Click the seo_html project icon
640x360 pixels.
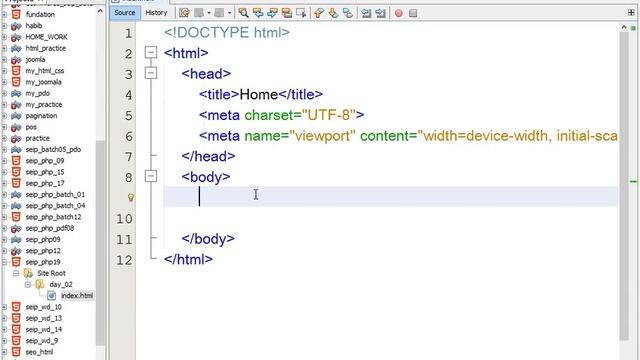pyautogui.click(x=16, y=352)
